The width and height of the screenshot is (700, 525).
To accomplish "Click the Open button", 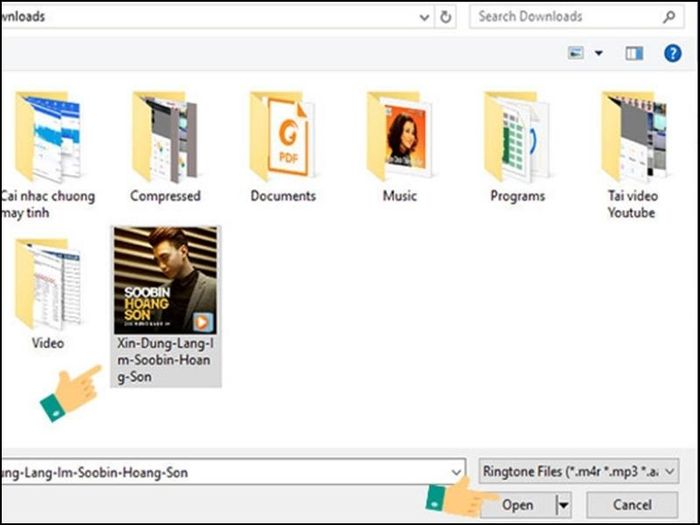I will (x=517, y=505).
